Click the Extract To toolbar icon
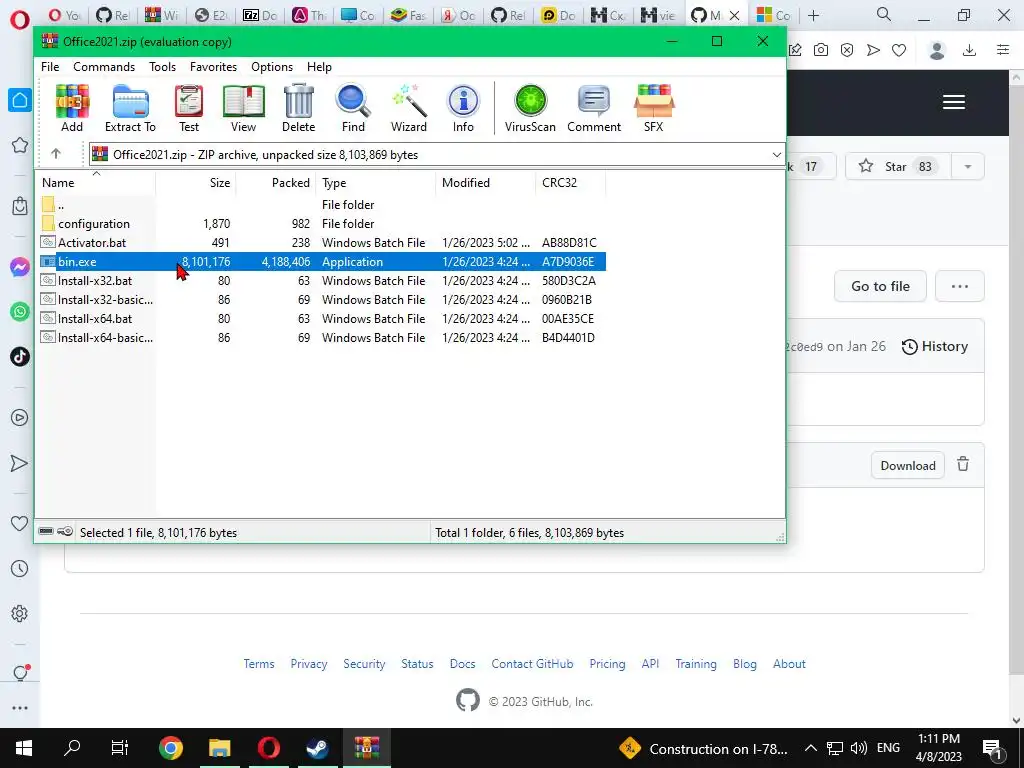1024x768 pixels. click(131, 108)
